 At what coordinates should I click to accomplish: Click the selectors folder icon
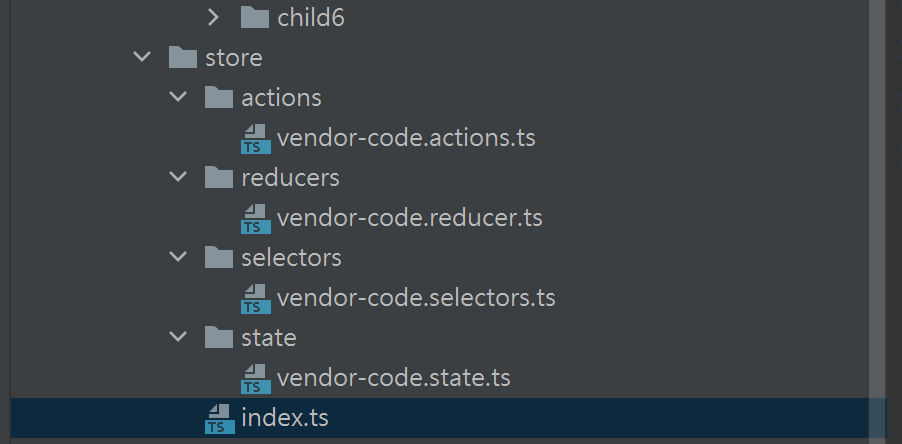click(219, 257)
